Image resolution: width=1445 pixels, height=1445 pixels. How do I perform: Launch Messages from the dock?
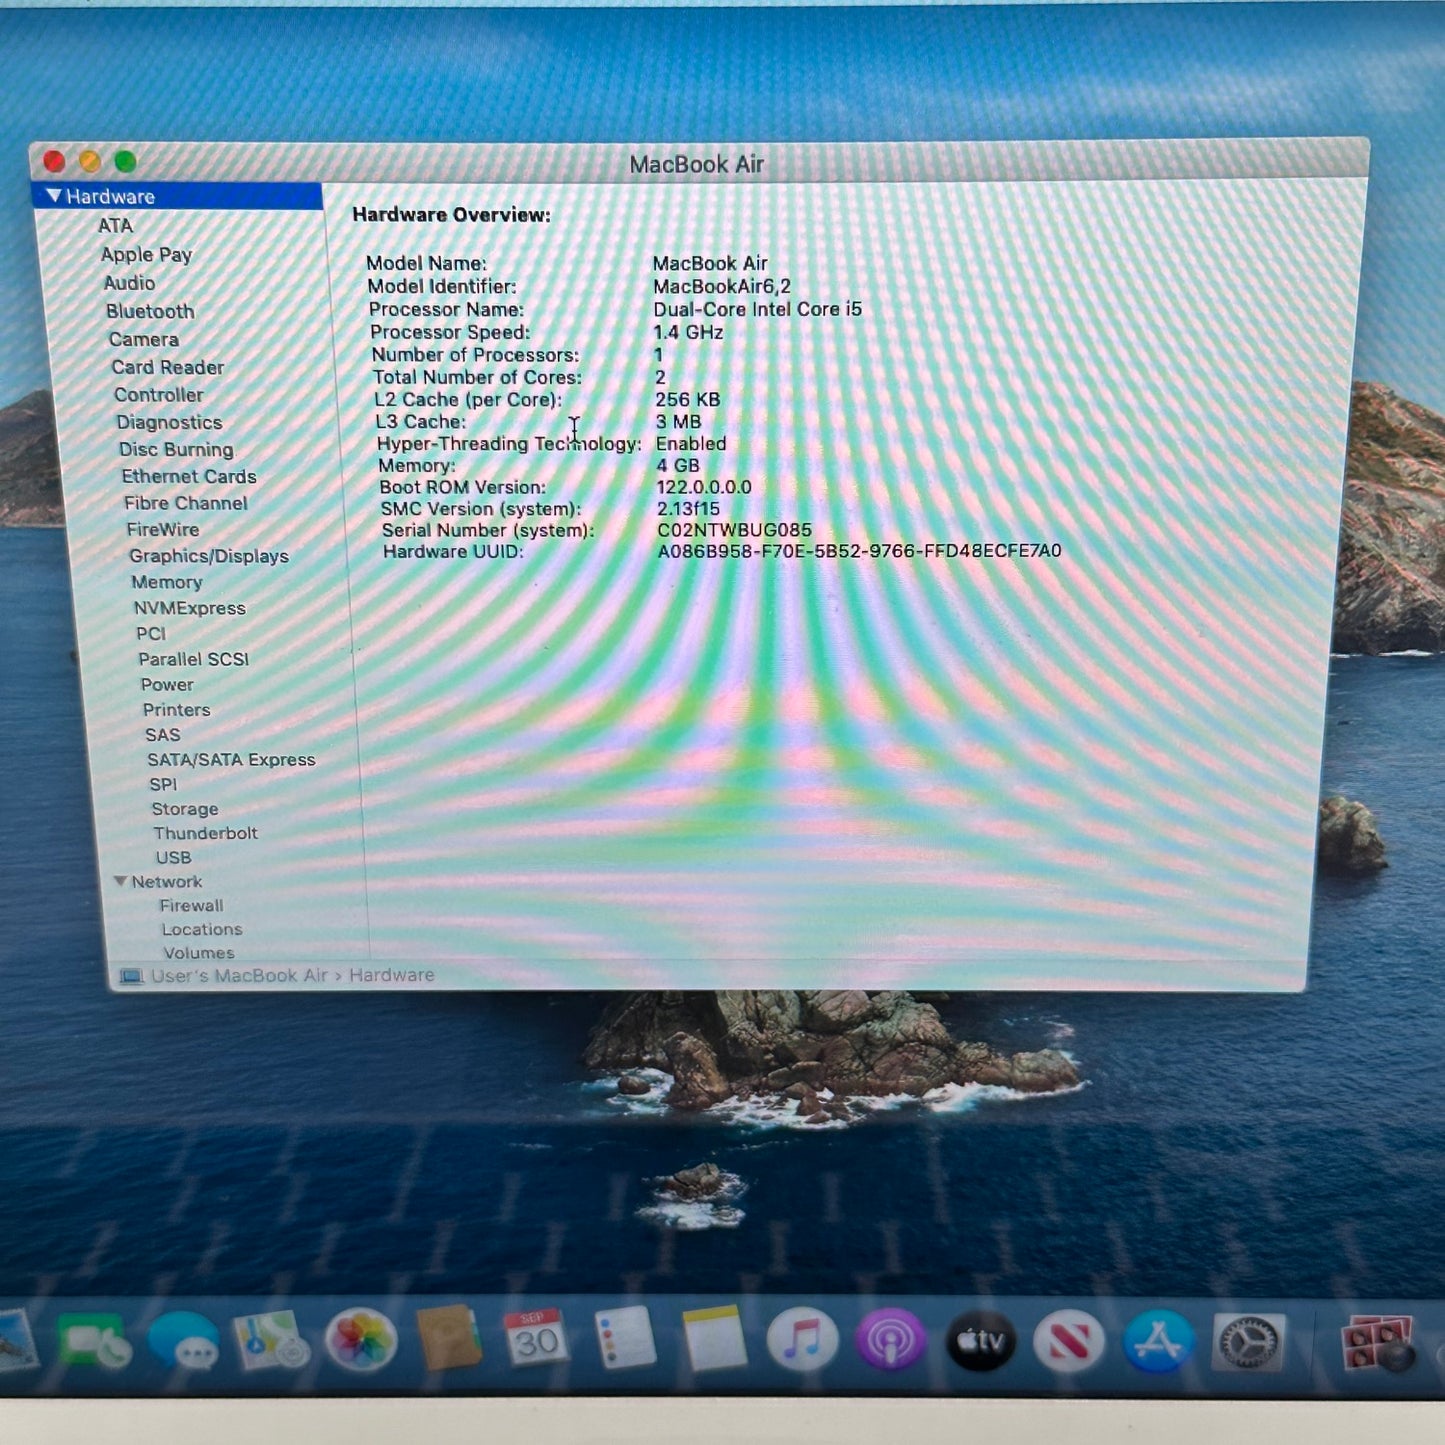coord(183,1342)
